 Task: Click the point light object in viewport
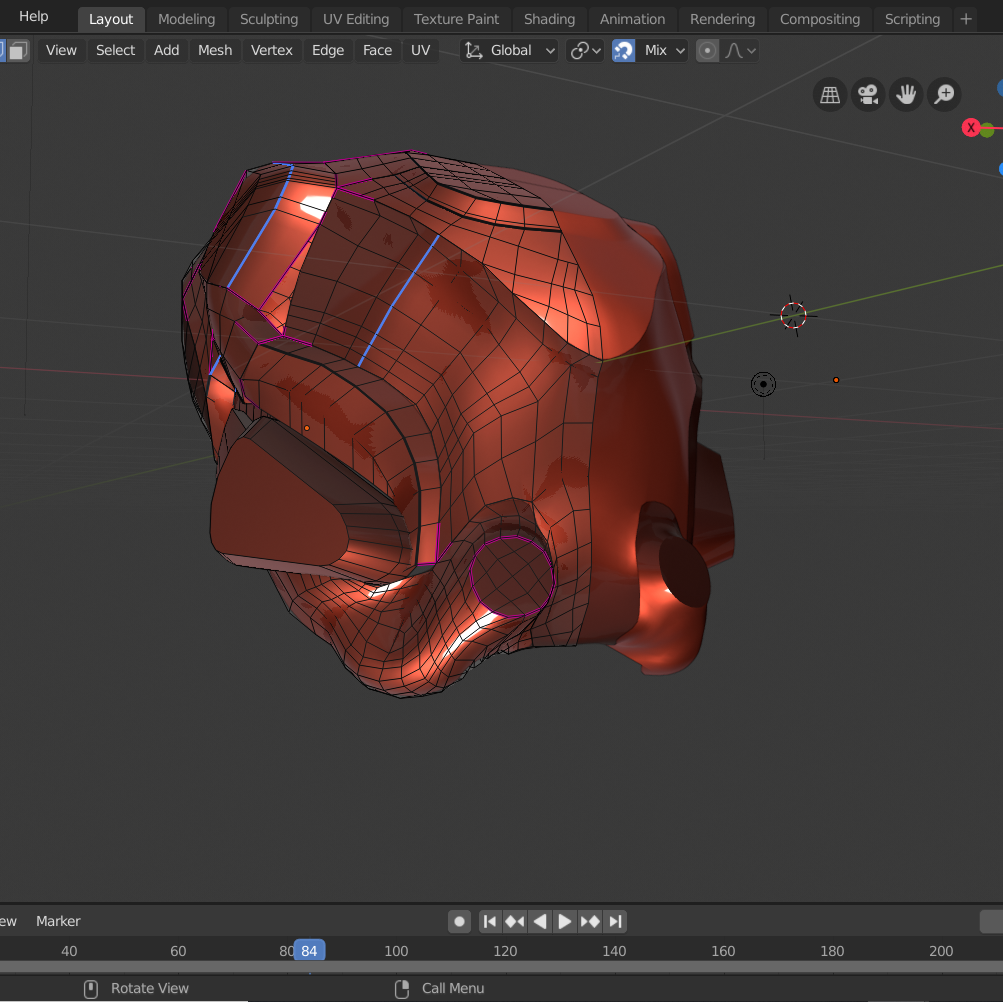(763, 385)
